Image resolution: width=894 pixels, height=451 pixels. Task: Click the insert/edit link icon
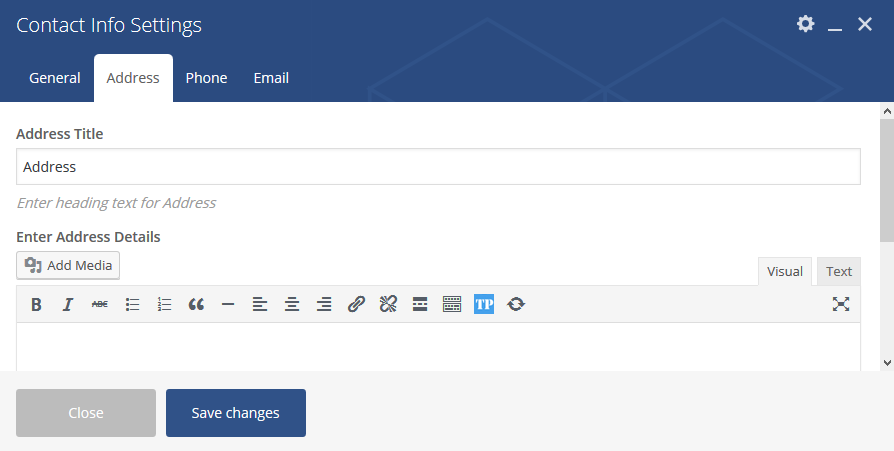click(x=356, y=305)
